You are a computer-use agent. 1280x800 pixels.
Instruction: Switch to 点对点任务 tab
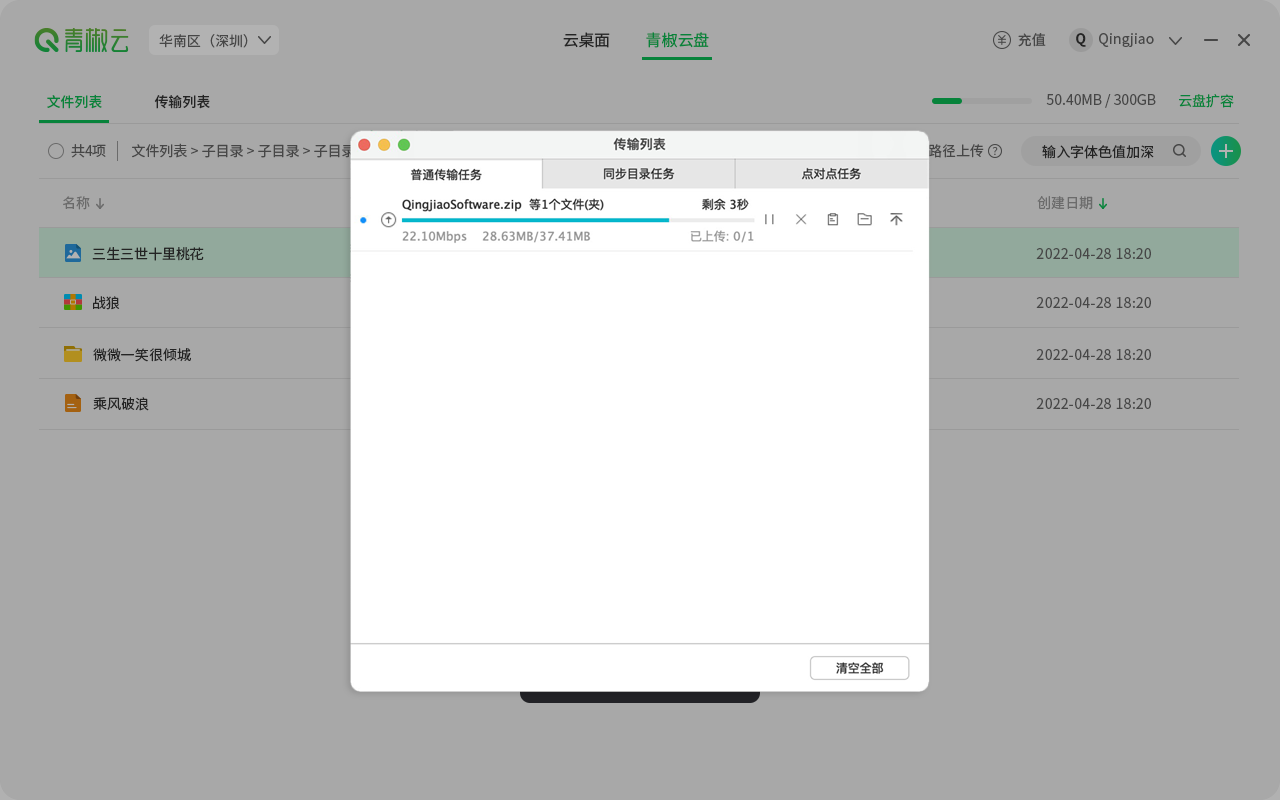point(832,173)
